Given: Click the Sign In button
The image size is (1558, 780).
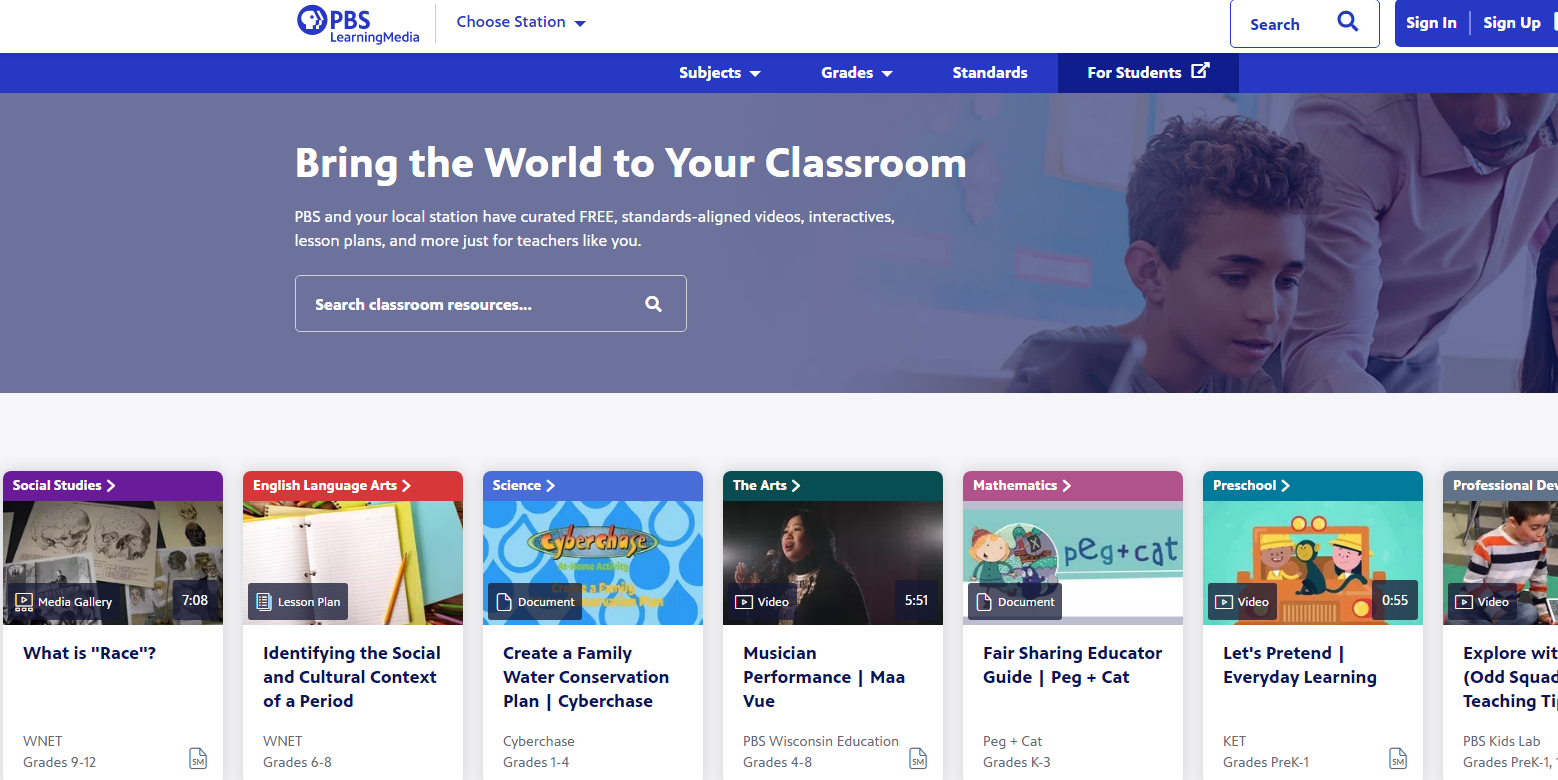Looking at the screenshot, I should coord(1430,23).
